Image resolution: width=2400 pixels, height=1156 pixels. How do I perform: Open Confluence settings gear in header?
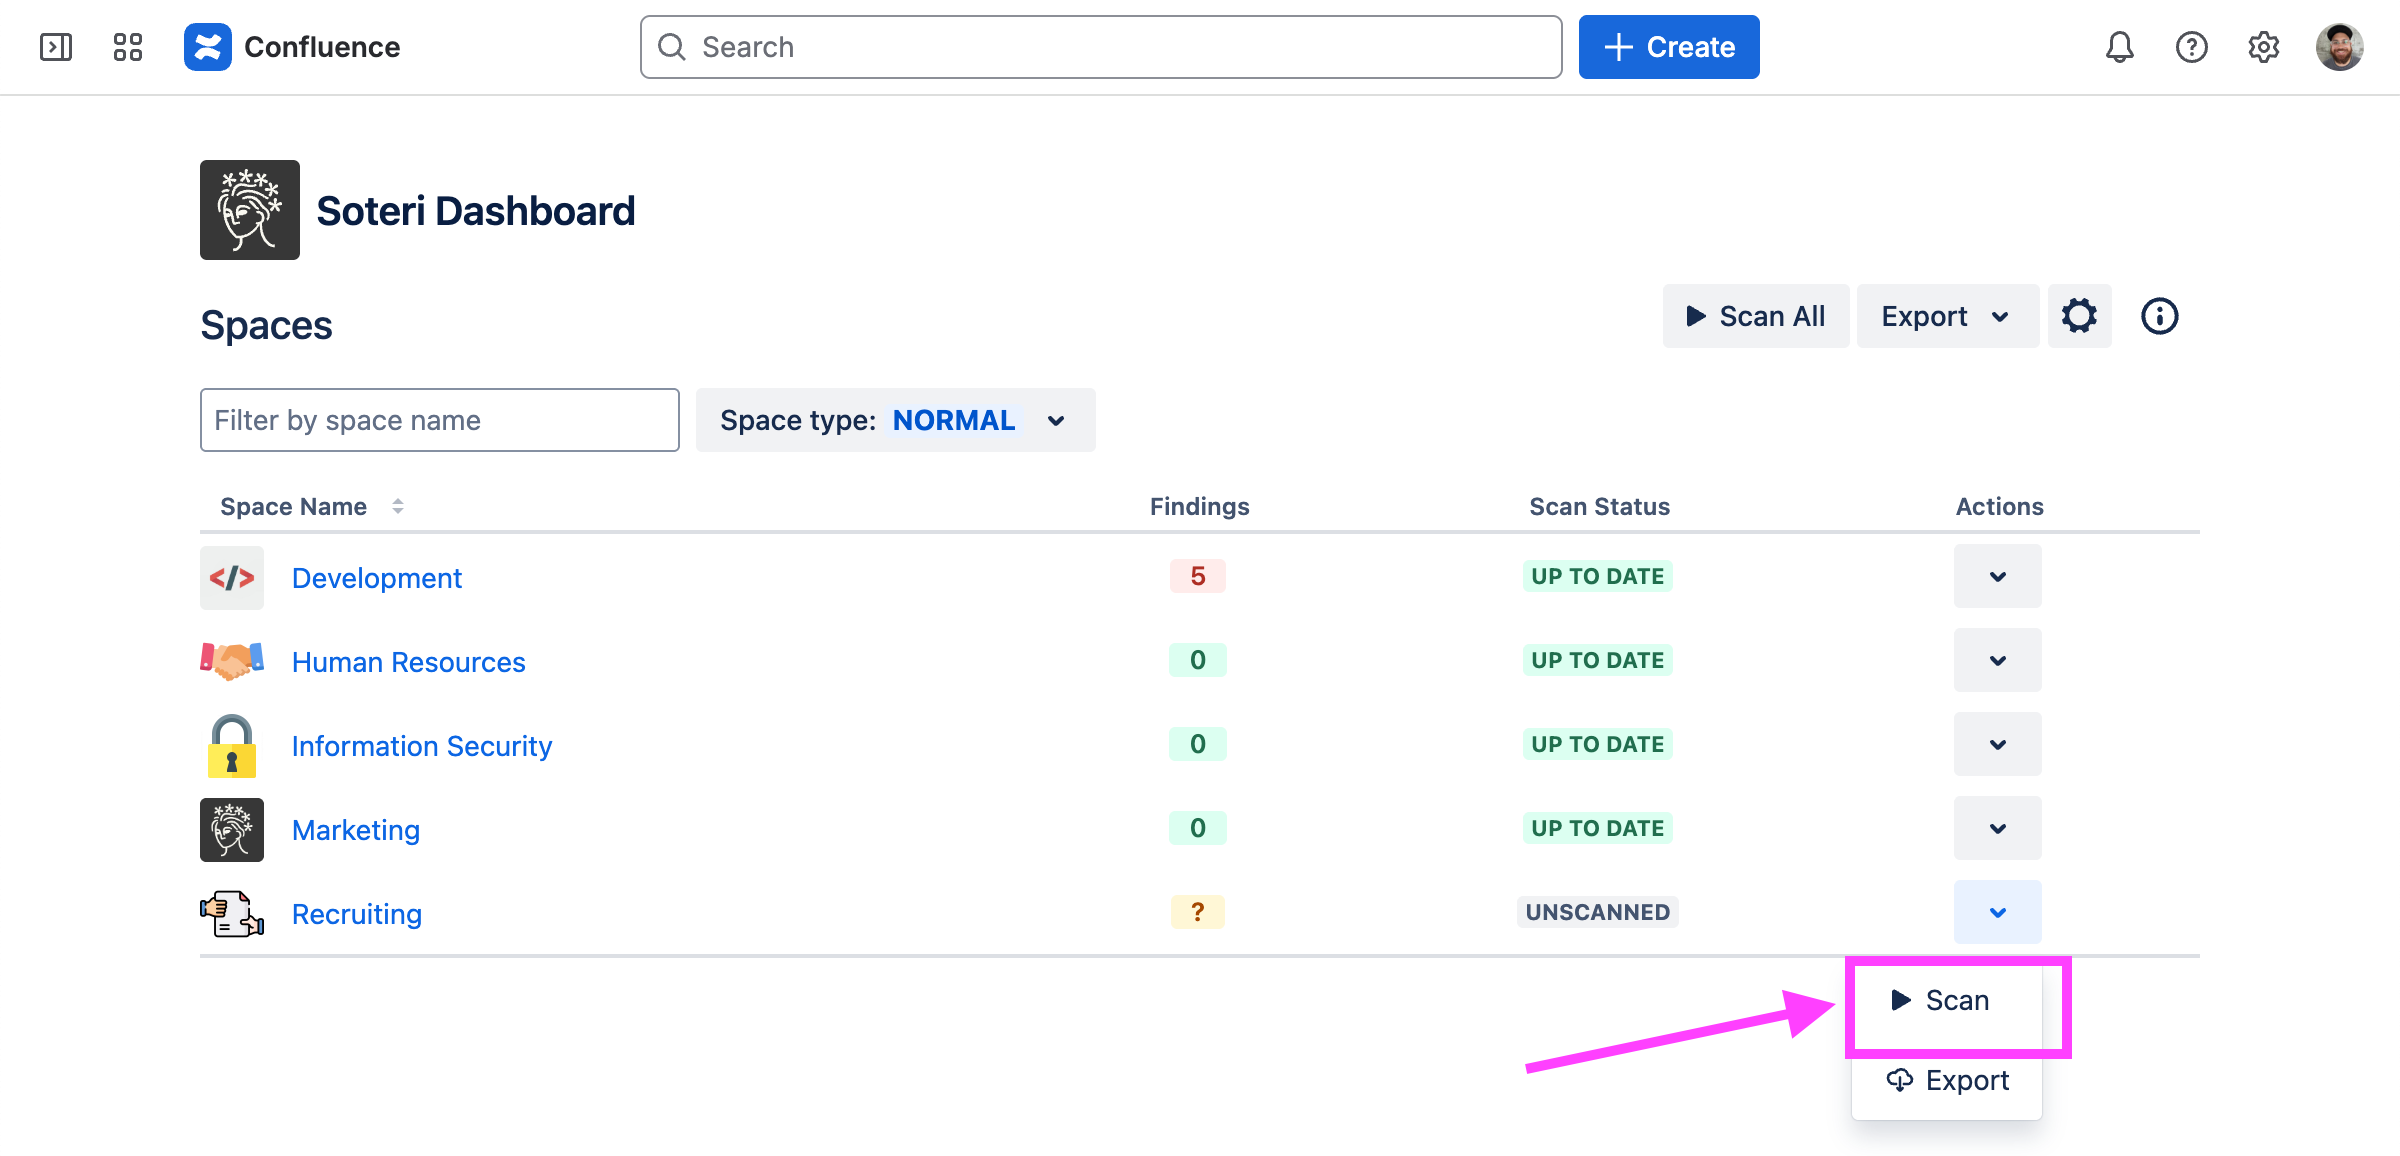[2263, 47]
